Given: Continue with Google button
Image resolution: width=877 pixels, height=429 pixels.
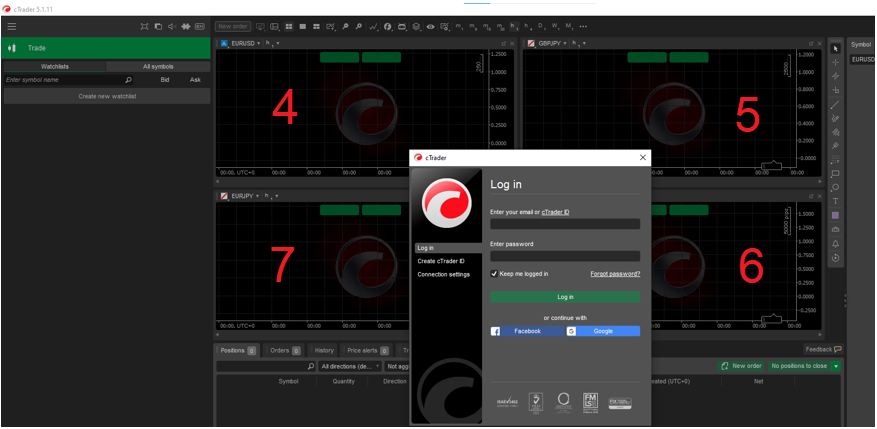Looking at the screenshot, I should coord(603,331).
